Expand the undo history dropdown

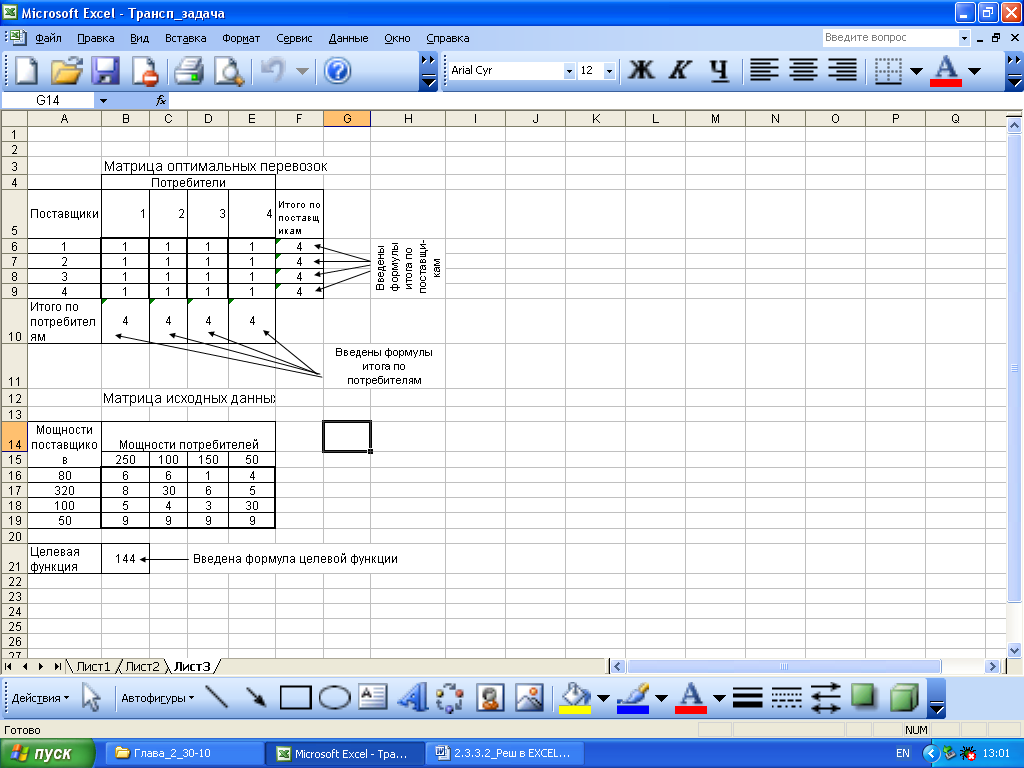(x=302, y=71)
